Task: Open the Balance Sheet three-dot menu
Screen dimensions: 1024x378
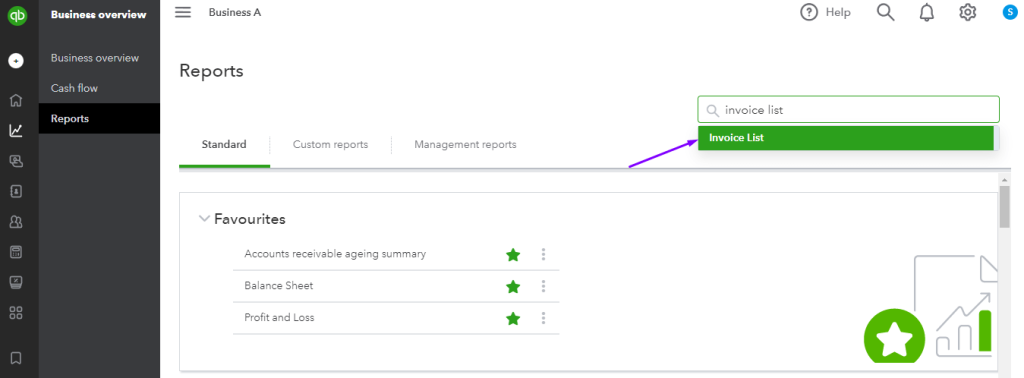Action: pyautogui.click(x=543, y=286)
